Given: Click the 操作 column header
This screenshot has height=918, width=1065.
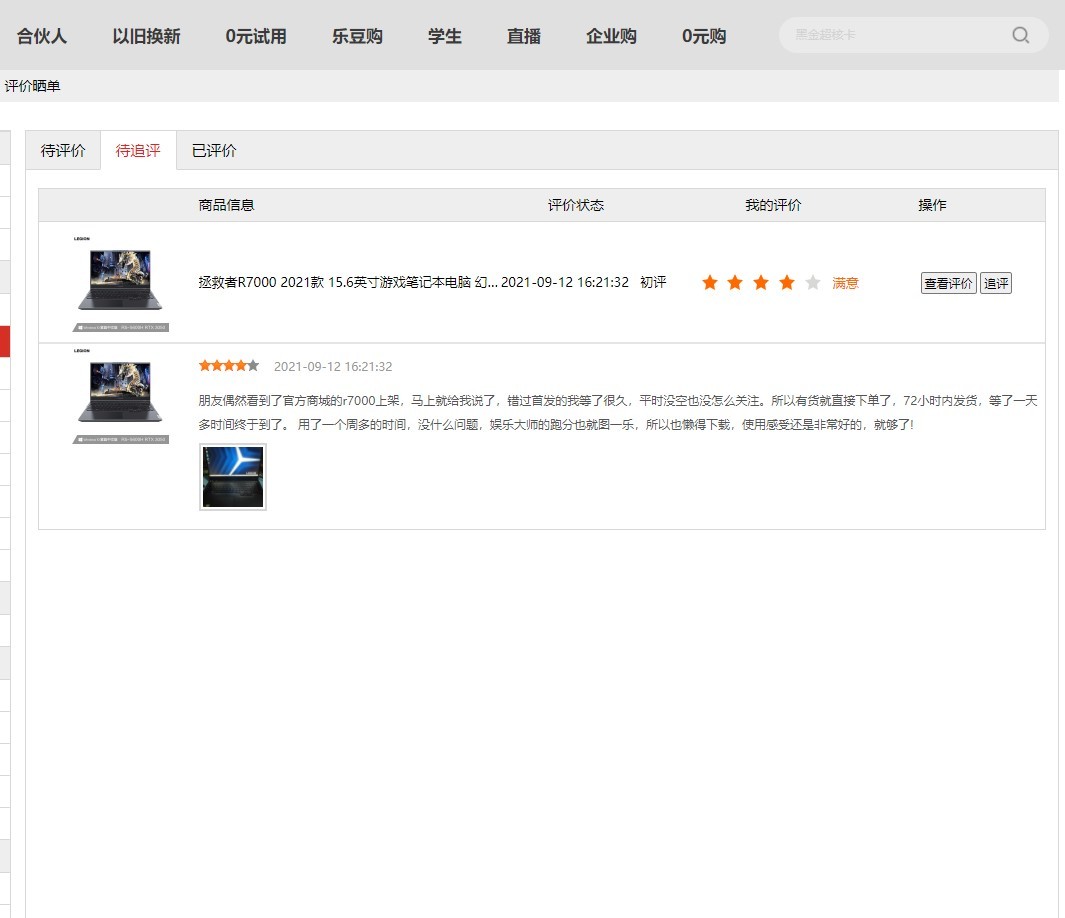Looking at the screenshot, I should pos(932,205).
